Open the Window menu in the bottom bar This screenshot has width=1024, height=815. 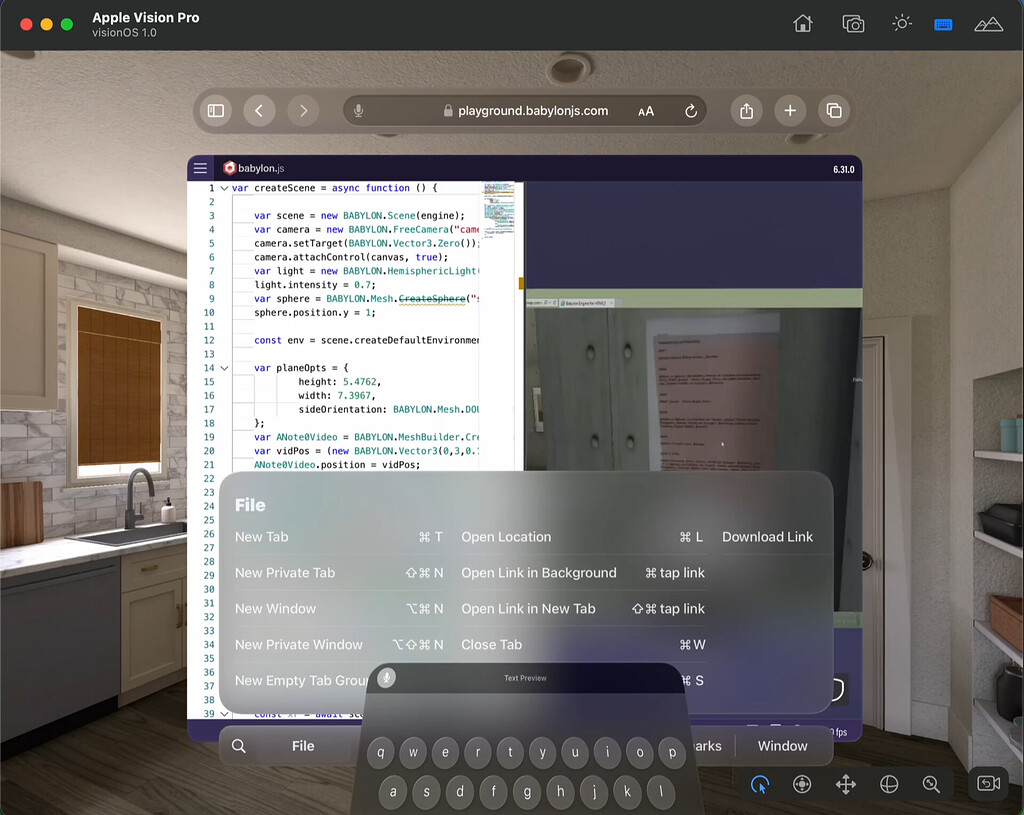click(x=783, y=745)
